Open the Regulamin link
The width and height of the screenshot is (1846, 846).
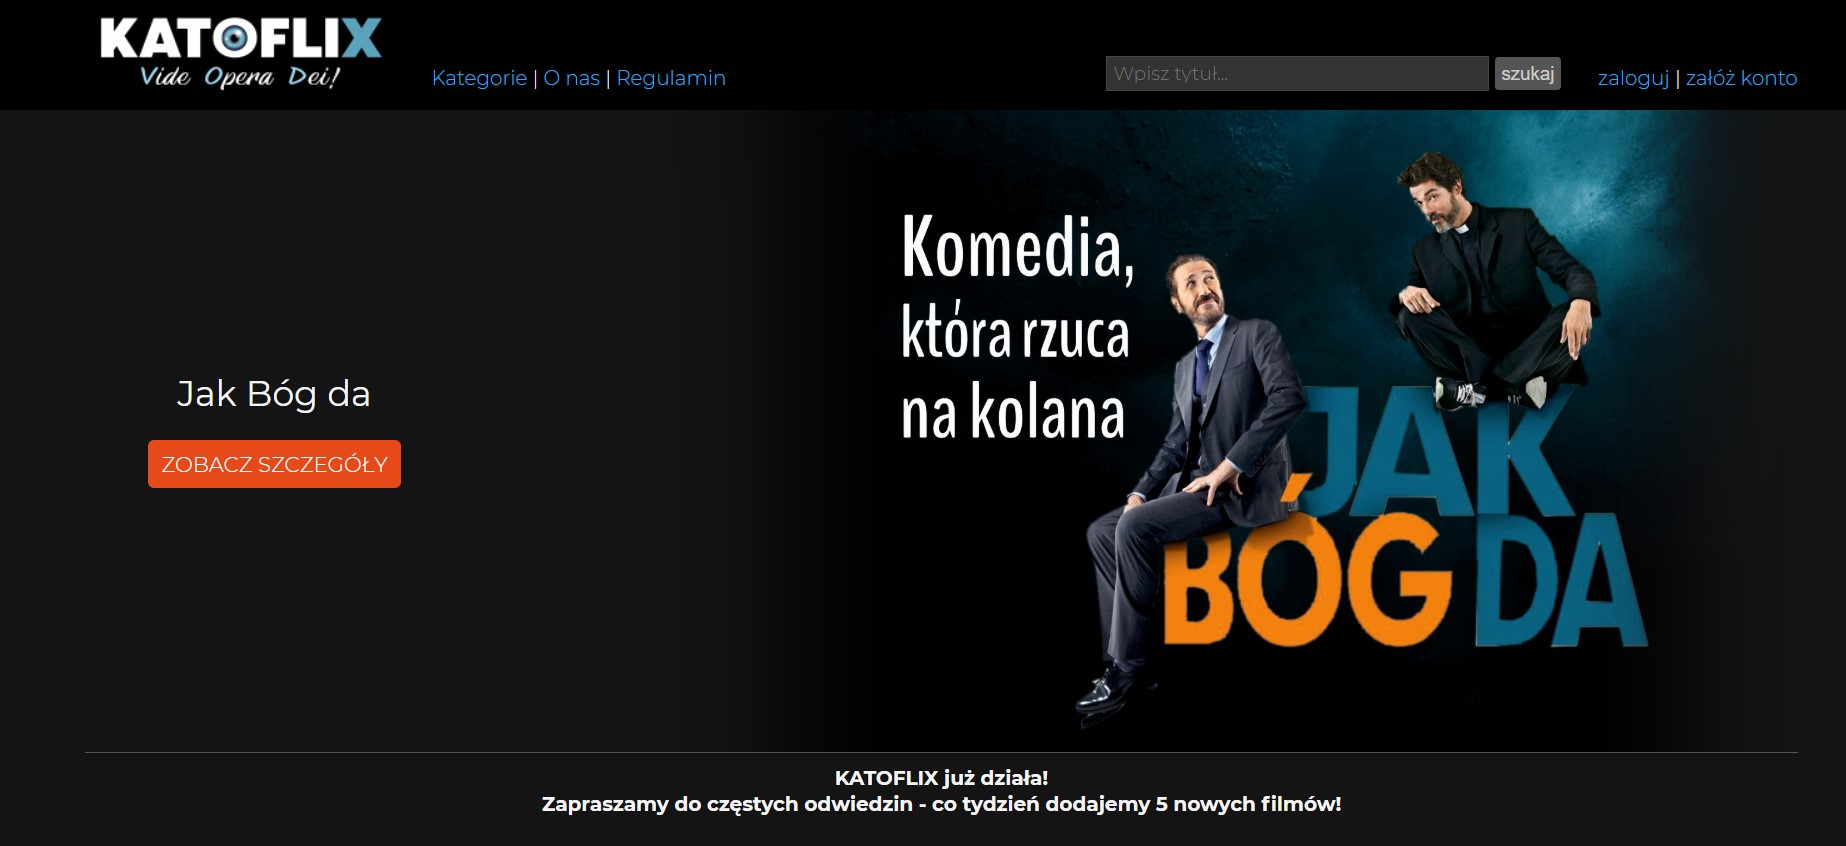(x=671, y=78)
